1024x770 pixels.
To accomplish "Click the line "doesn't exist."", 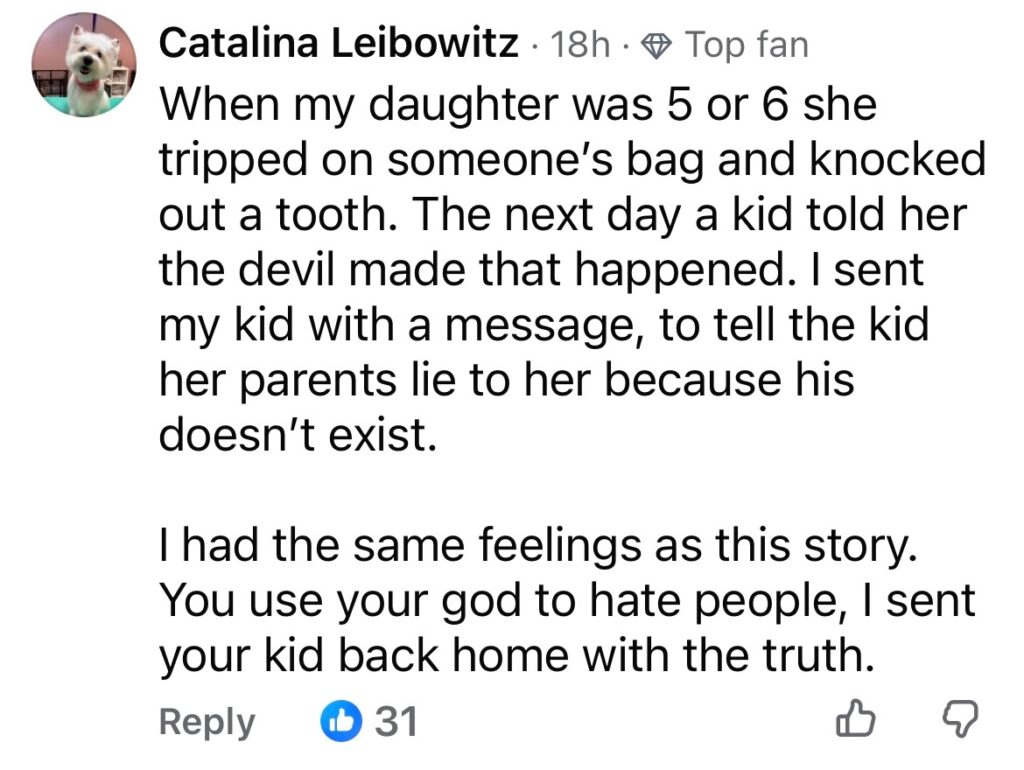I will click(x=298, y=437).
